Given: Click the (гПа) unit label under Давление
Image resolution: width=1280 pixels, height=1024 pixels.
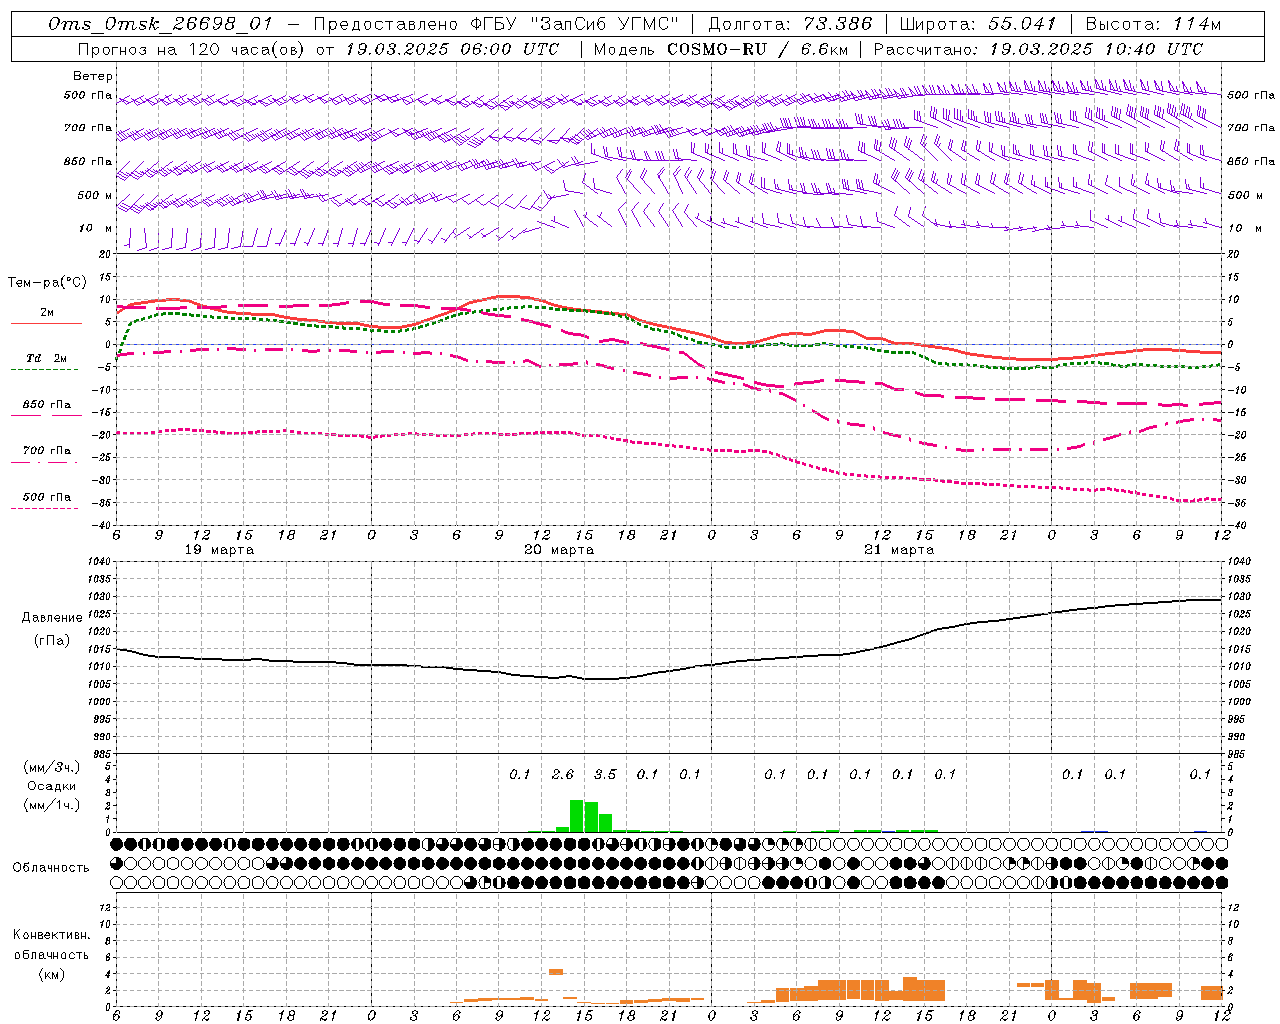Looking at the screenshot, I should pyautogui.click(x=52, y=641).
